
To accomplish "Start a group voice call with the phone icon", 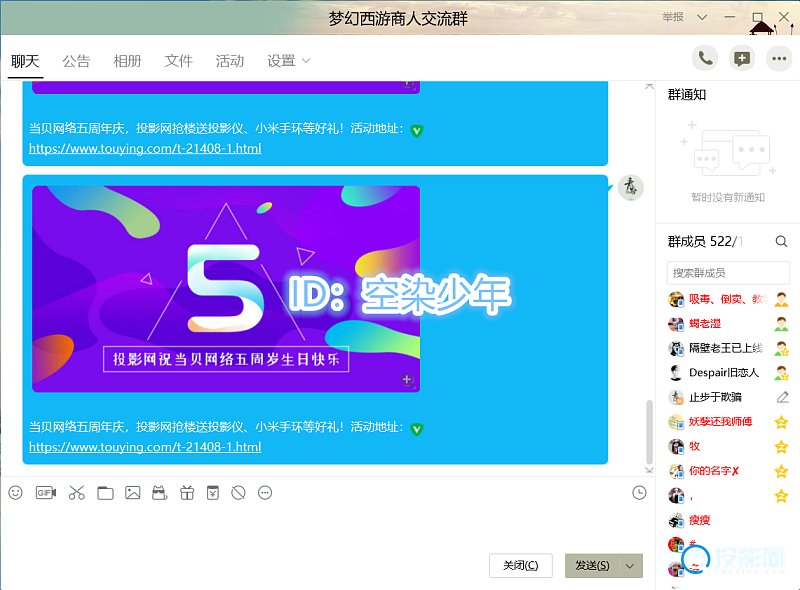I will point(706,58).
